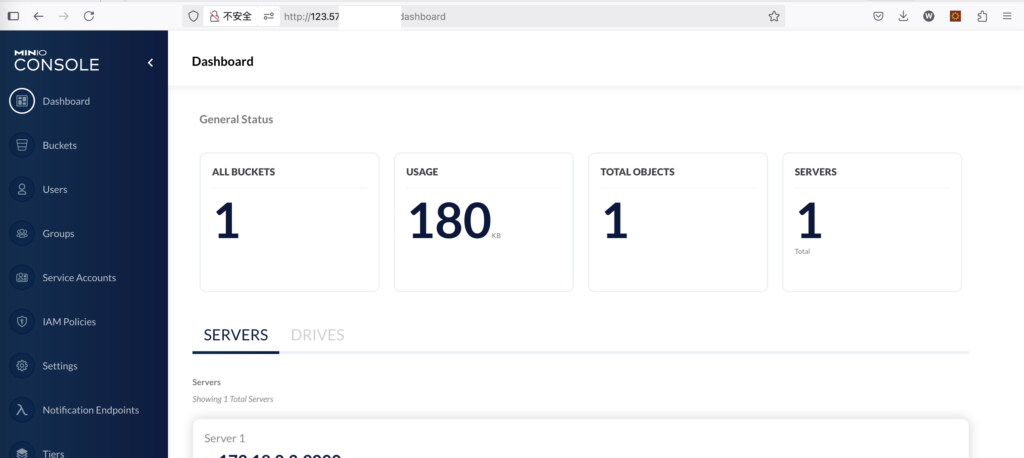Click the TOTAL OBJECTS card
This screenshot has width=1024, height=458.
point(678,222)
